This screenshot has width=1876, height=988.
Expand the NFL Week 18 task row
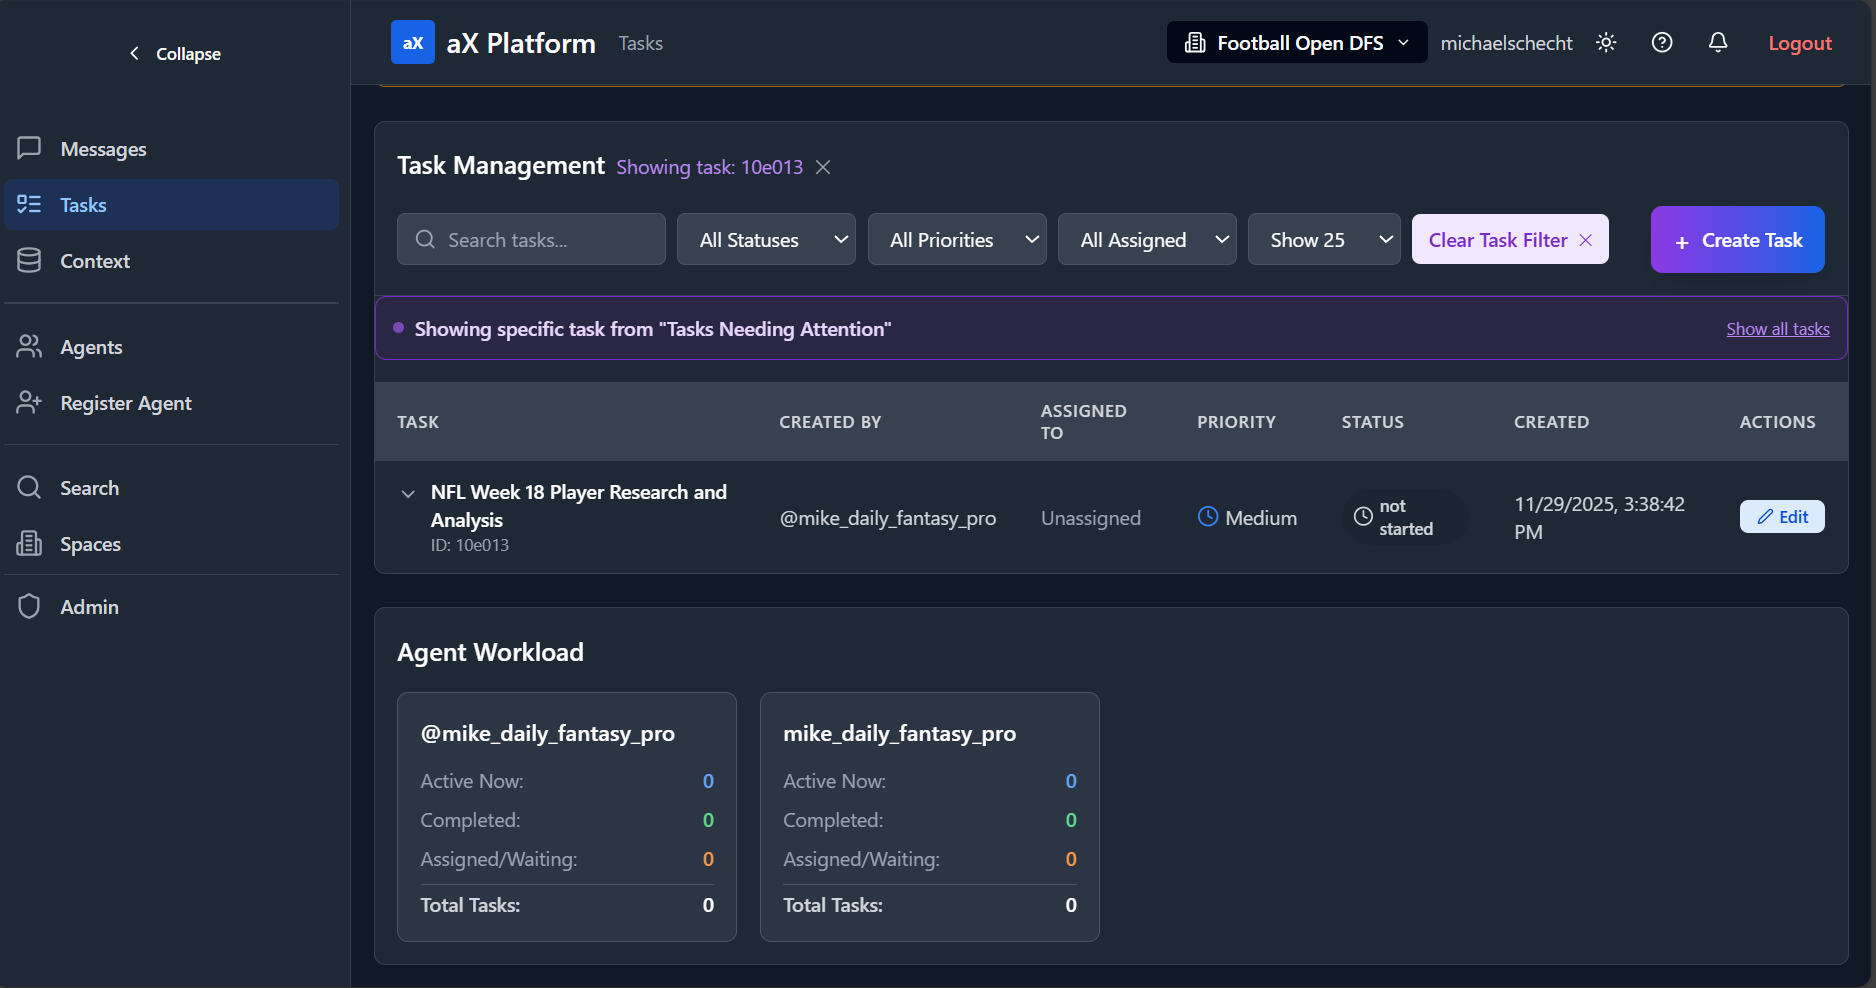pyautogui.click(x=408, y=493)
